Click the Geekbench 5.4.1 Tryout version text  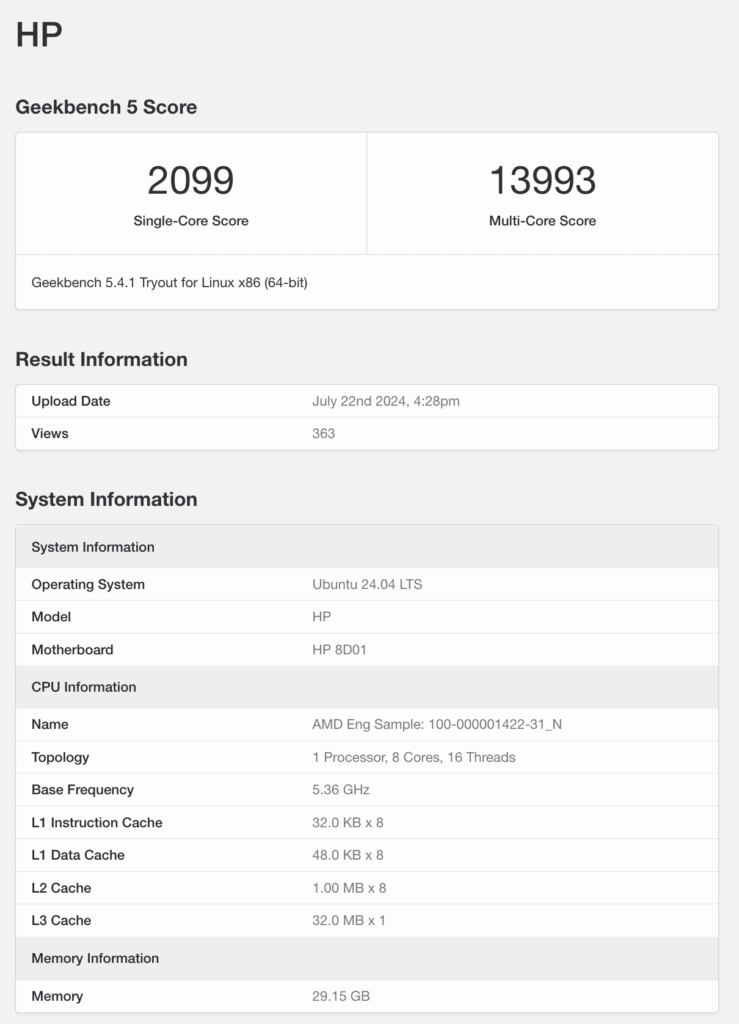click(169, 283)
